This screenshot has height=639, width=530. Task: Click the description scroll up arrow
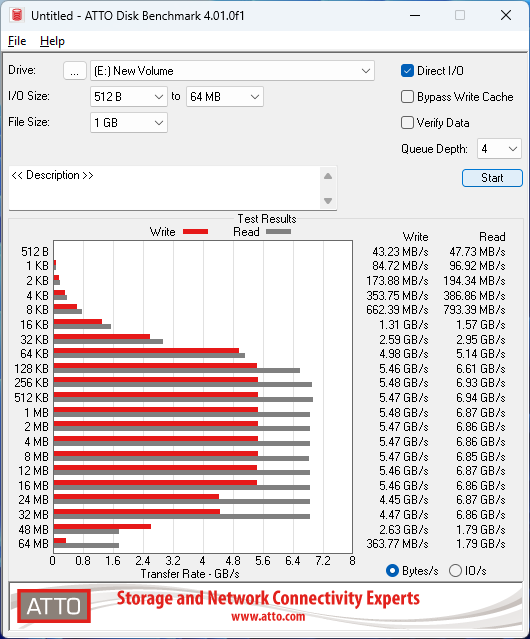[328, 176]
